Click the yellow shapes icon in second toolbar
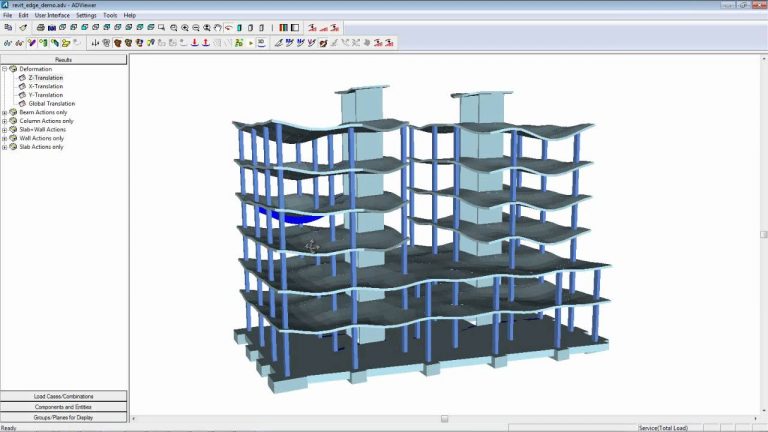This screenshot has height=432, width=768. click(x=66, y=43)
